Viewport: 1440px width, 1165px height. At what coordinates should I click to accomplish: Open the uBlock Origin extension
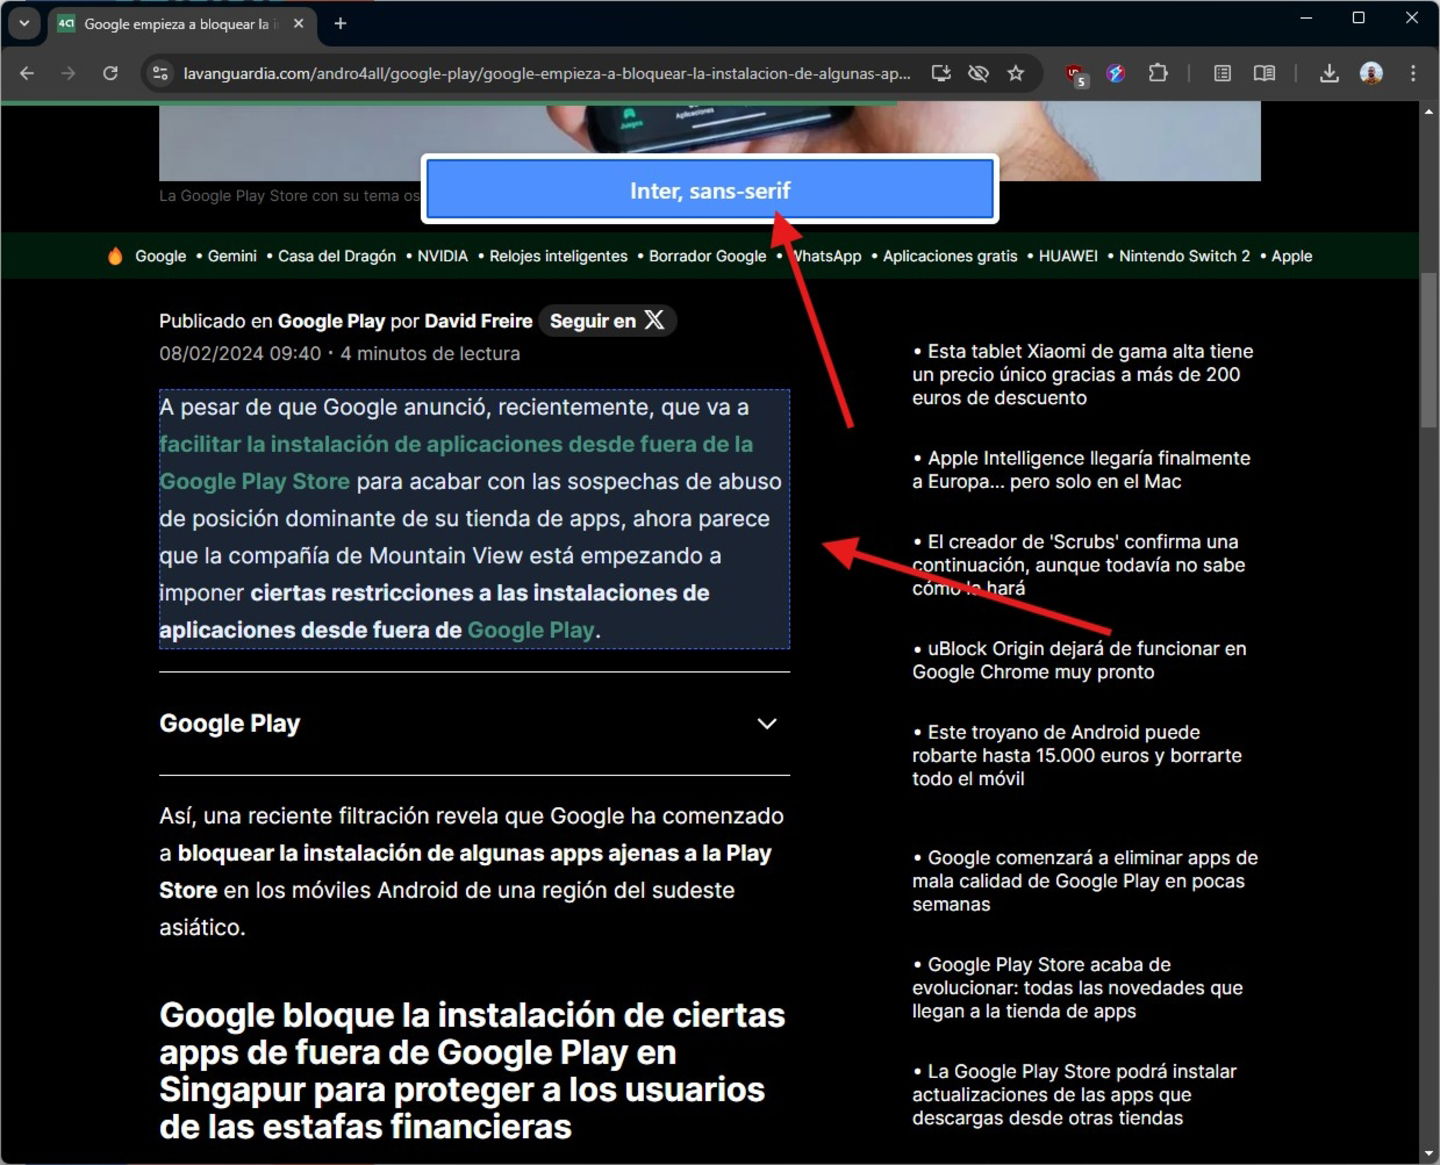click(x=1076, y=74)
